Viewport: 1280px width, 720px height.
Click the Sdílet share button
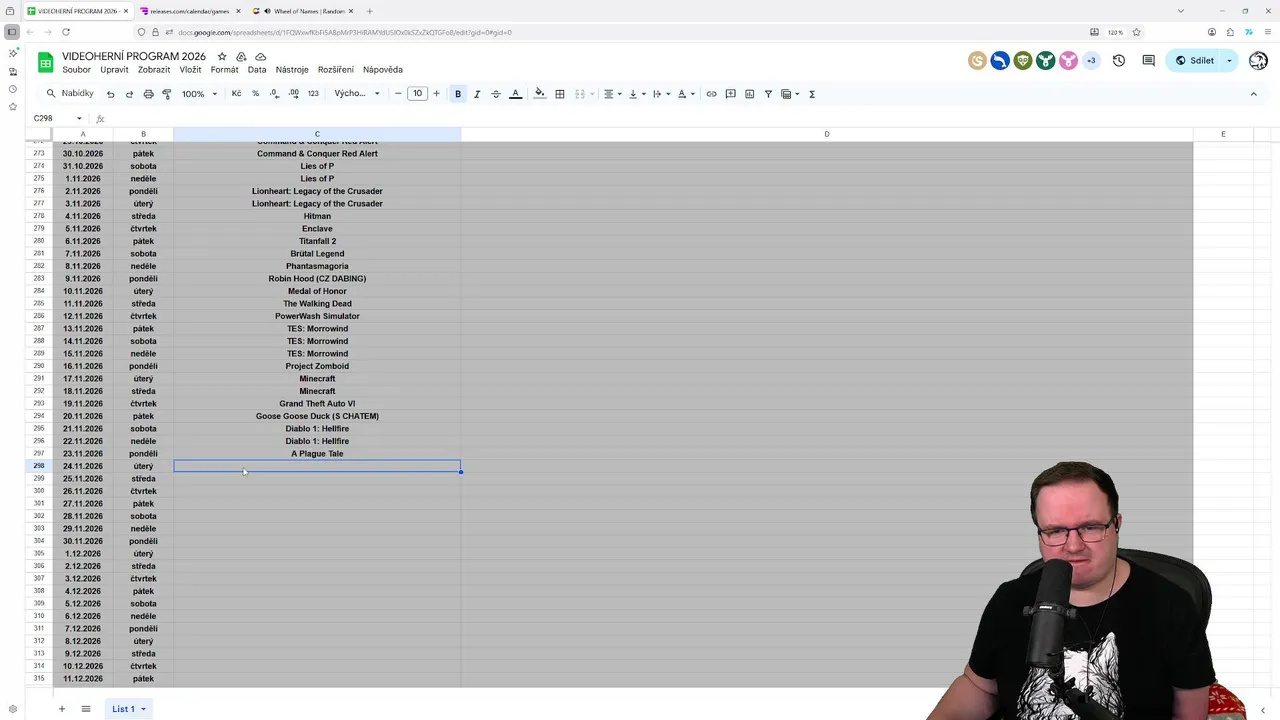1194,61
